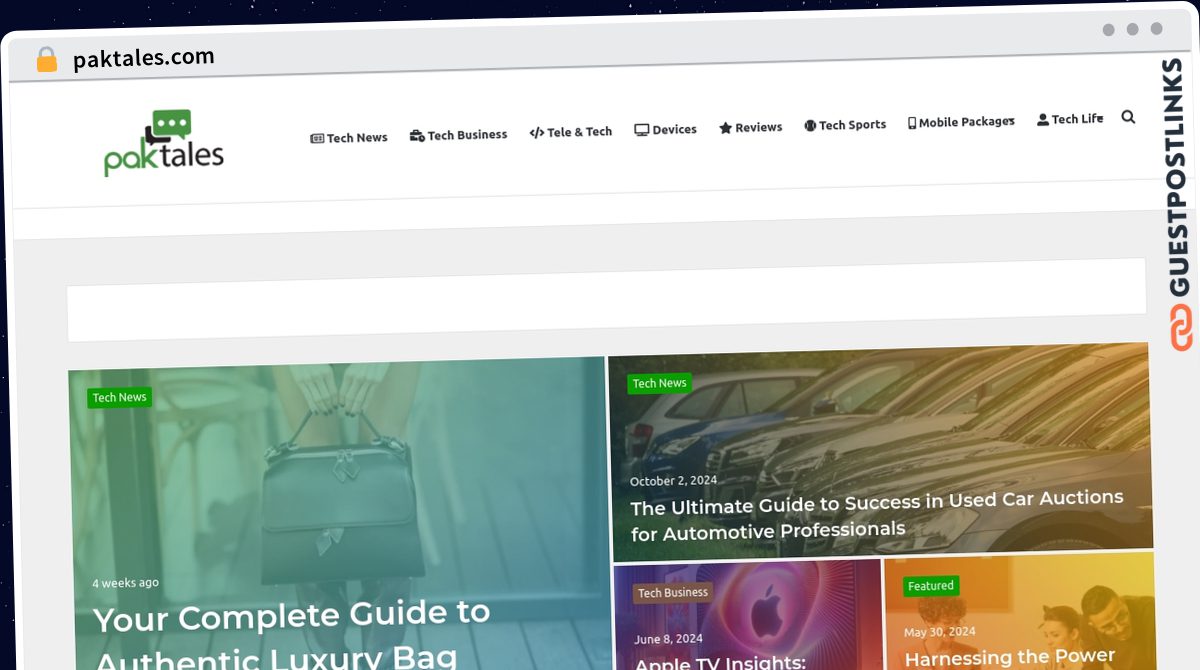Open Tech Business tag on Apple TV article

coord(673,593)
